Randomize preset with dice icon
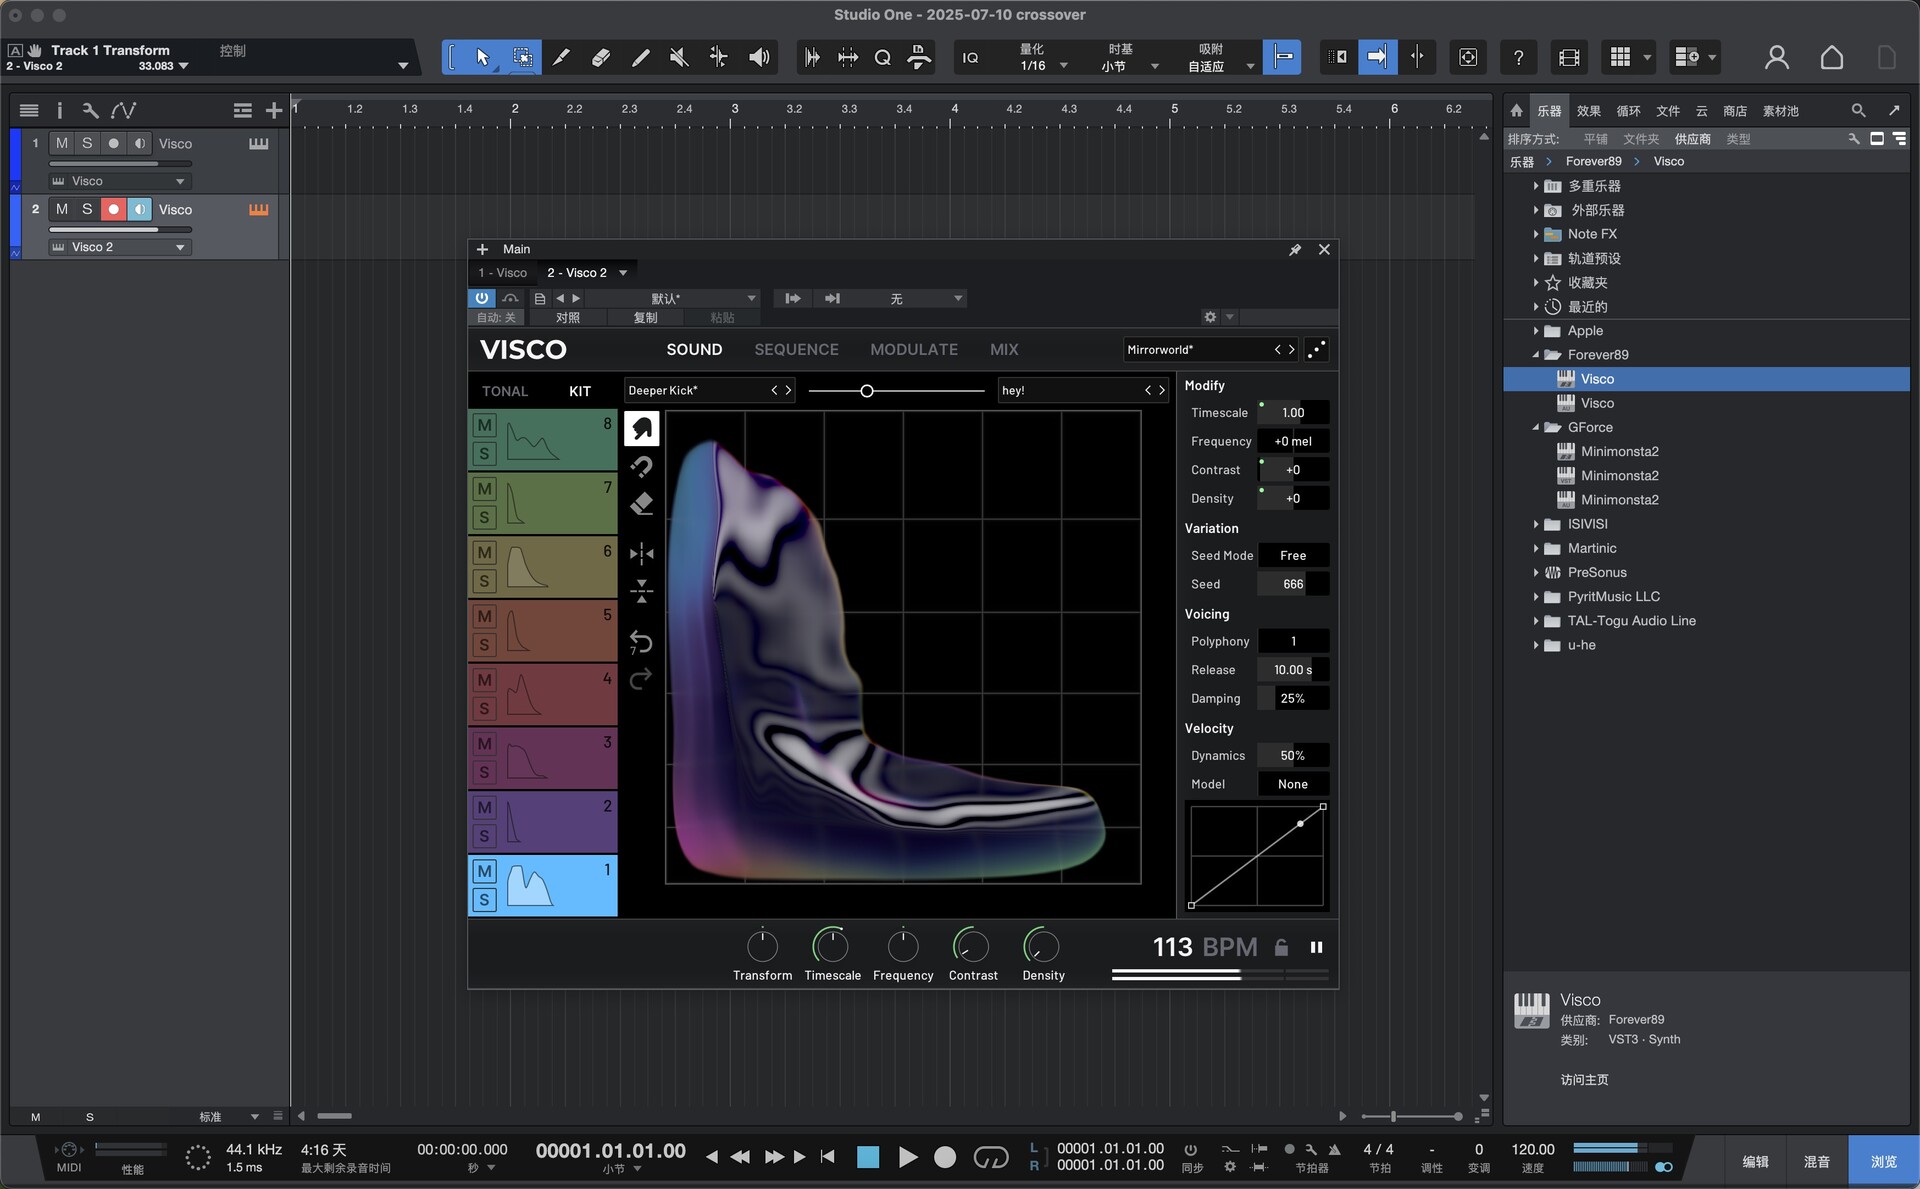The height and width of the screenshot is (1189, 1920). coord(1317,349)
